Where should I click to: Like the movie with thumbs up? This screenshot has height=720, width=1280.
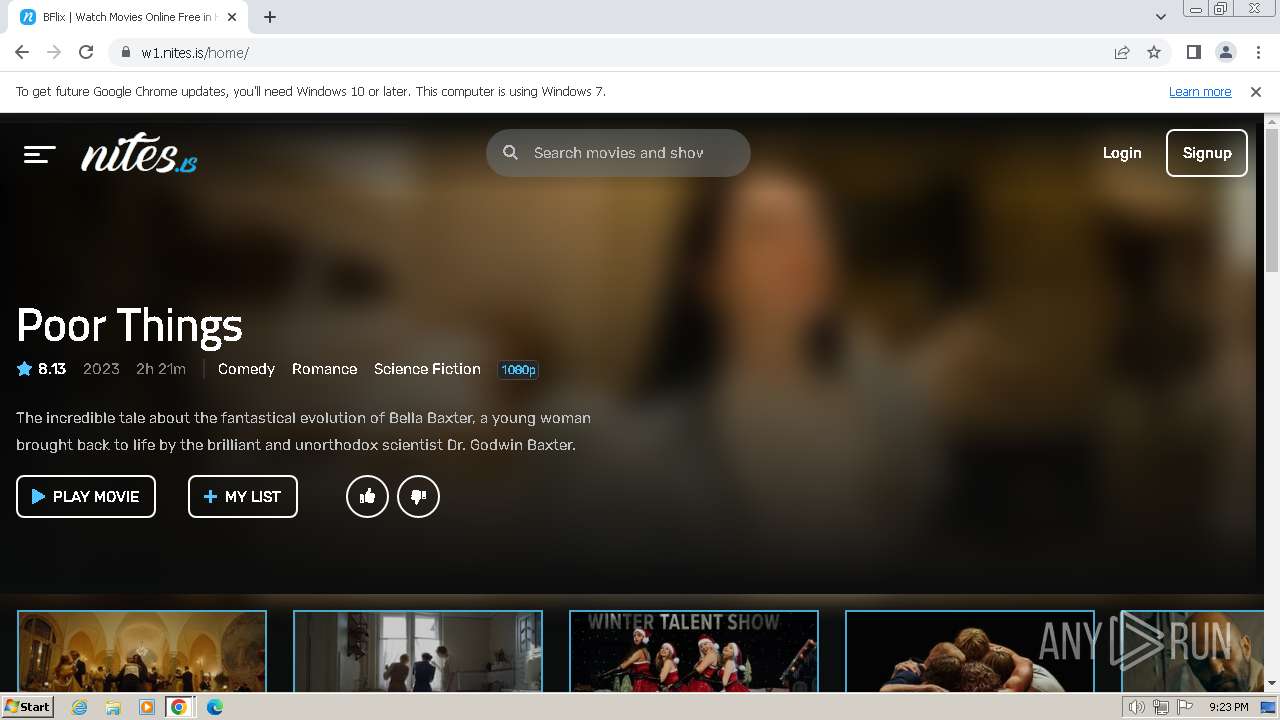[x=367, y=496]
